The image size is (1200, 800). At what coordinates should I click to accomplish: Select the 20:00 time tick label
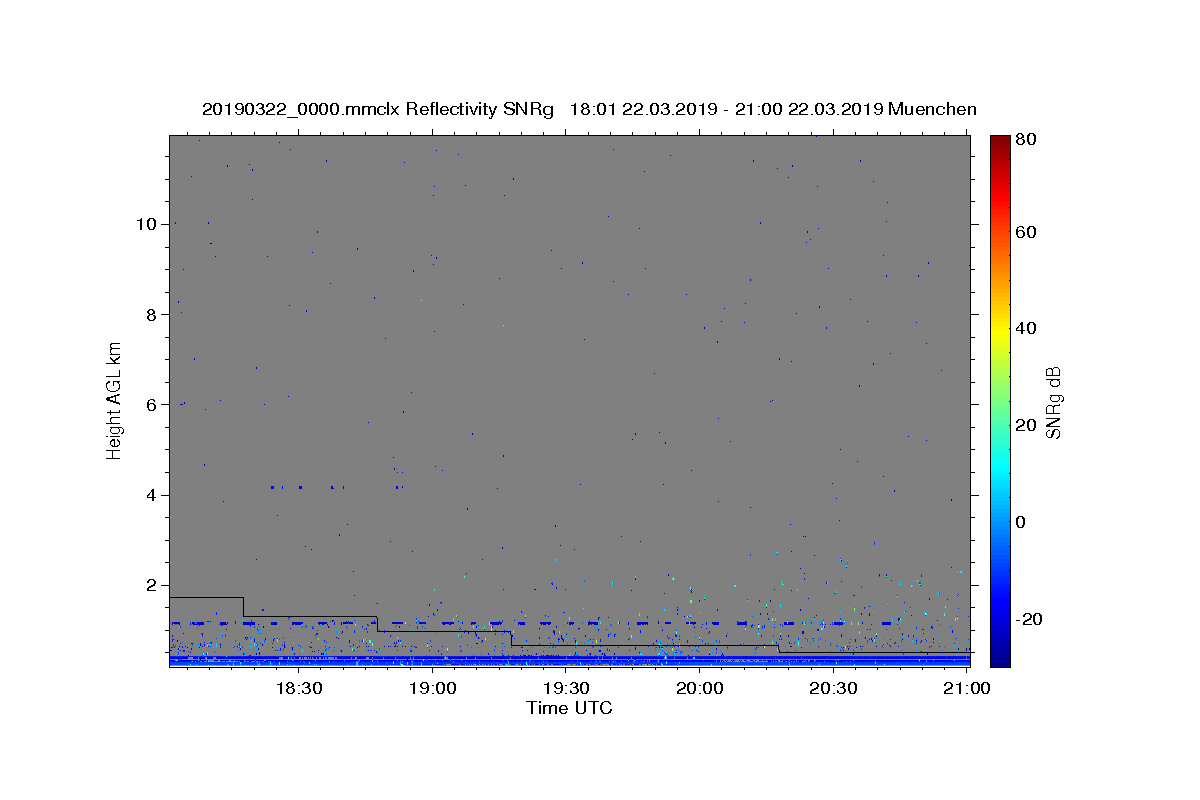699,688
